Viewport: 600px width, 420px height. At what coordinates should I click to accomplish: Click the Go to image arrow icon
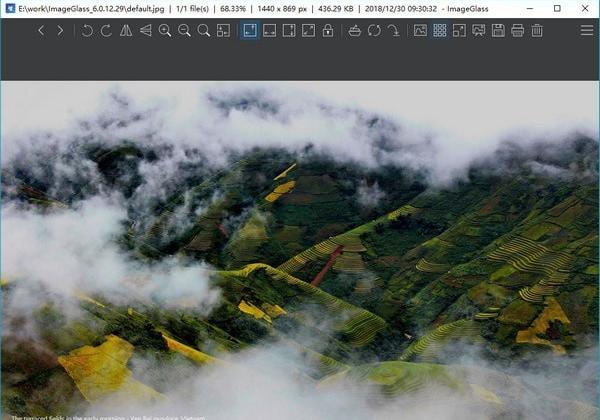coord(394,31)
